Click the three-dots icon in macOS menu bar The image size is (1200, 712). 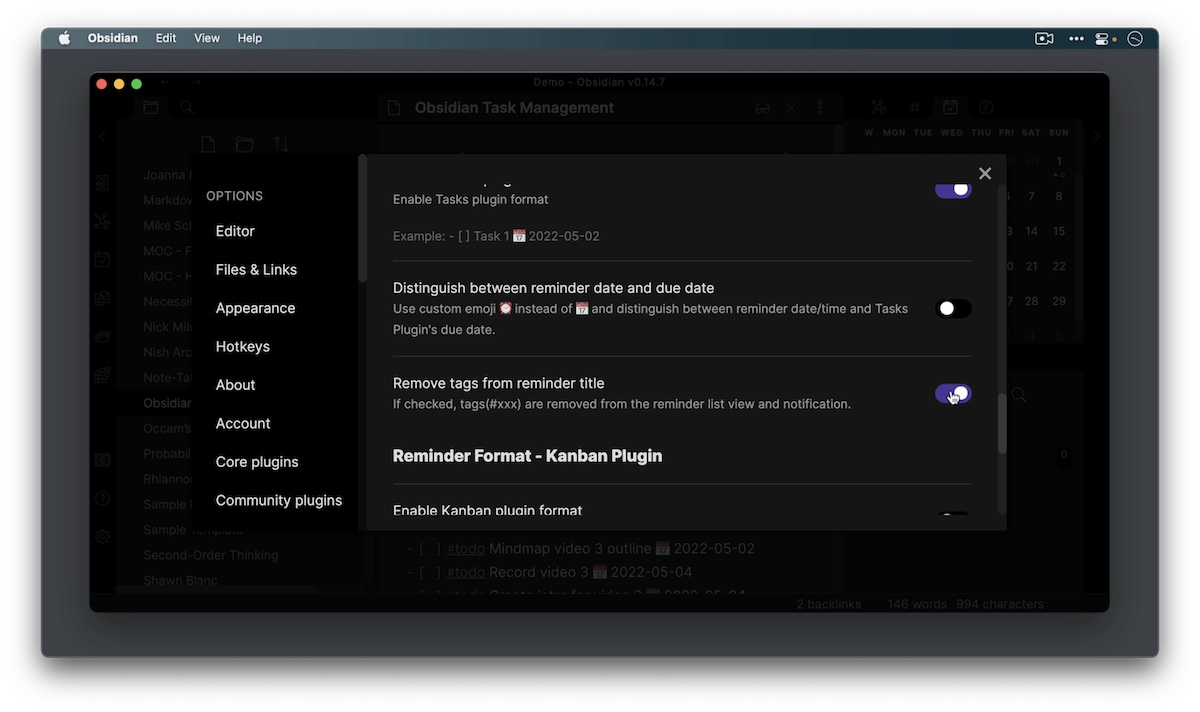coord(1076,38)
